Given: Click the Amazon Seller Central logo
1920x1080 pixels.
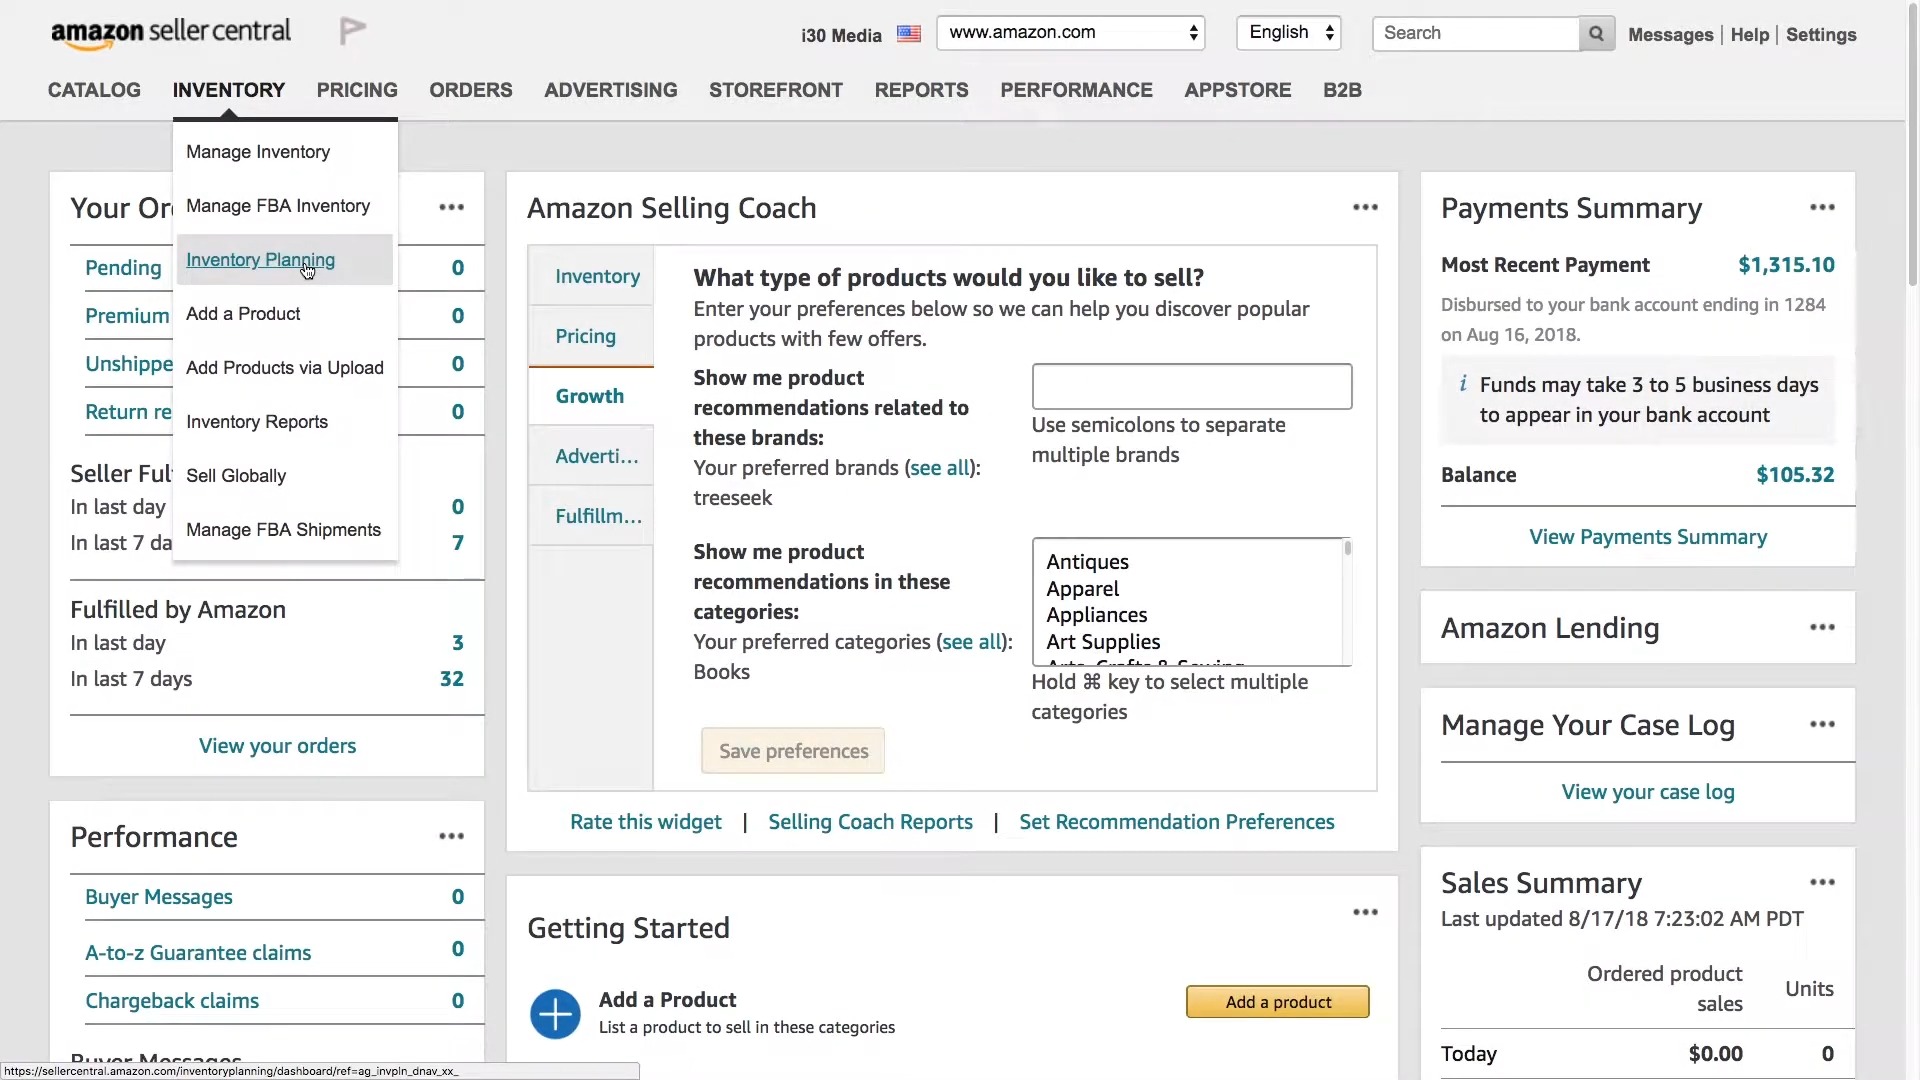Looking at the screenshot, I should click(170, 31).
